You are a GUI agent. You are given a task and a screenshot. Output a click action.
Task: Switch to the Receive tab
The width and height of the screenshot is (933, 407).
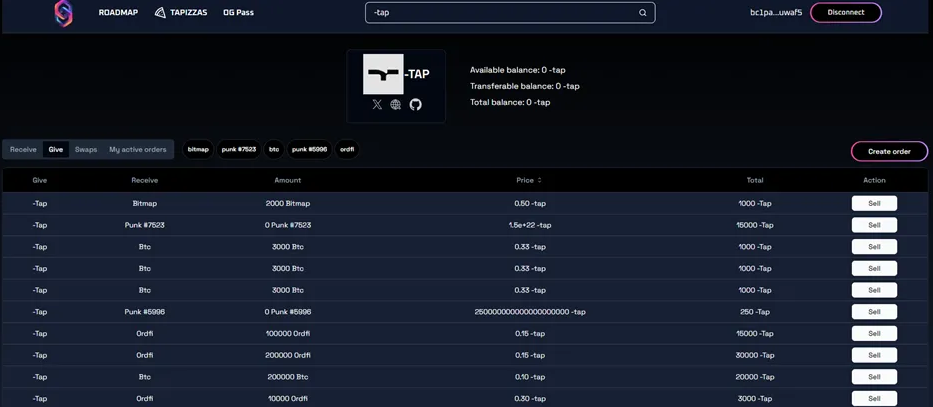(x=23, y=150)
